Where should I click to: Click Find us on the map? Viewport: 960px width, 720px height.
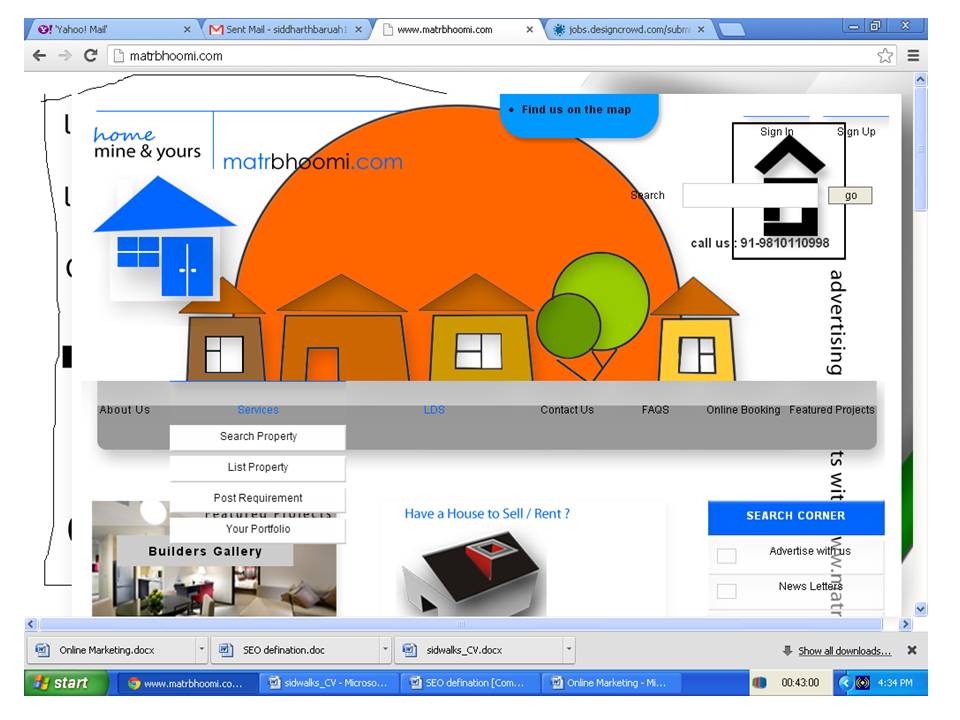576,110
